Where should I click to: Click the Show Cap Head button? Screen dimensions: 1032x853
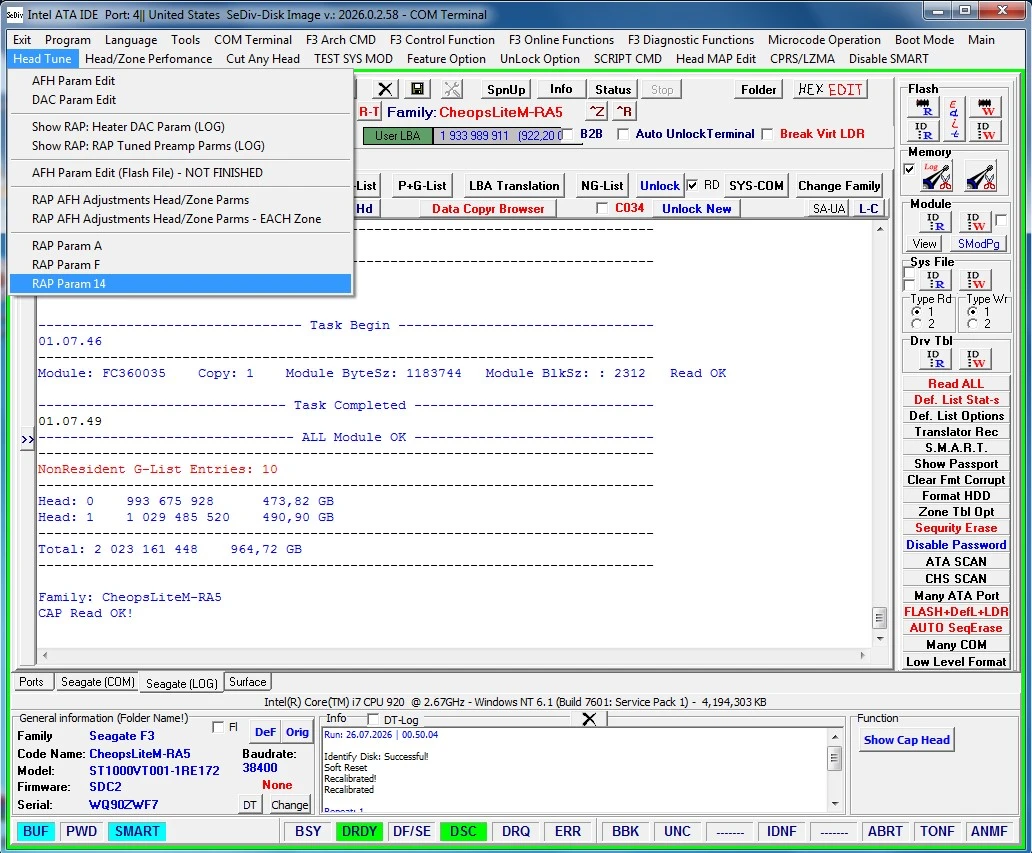pyautogui.click(x=906, y=740)
